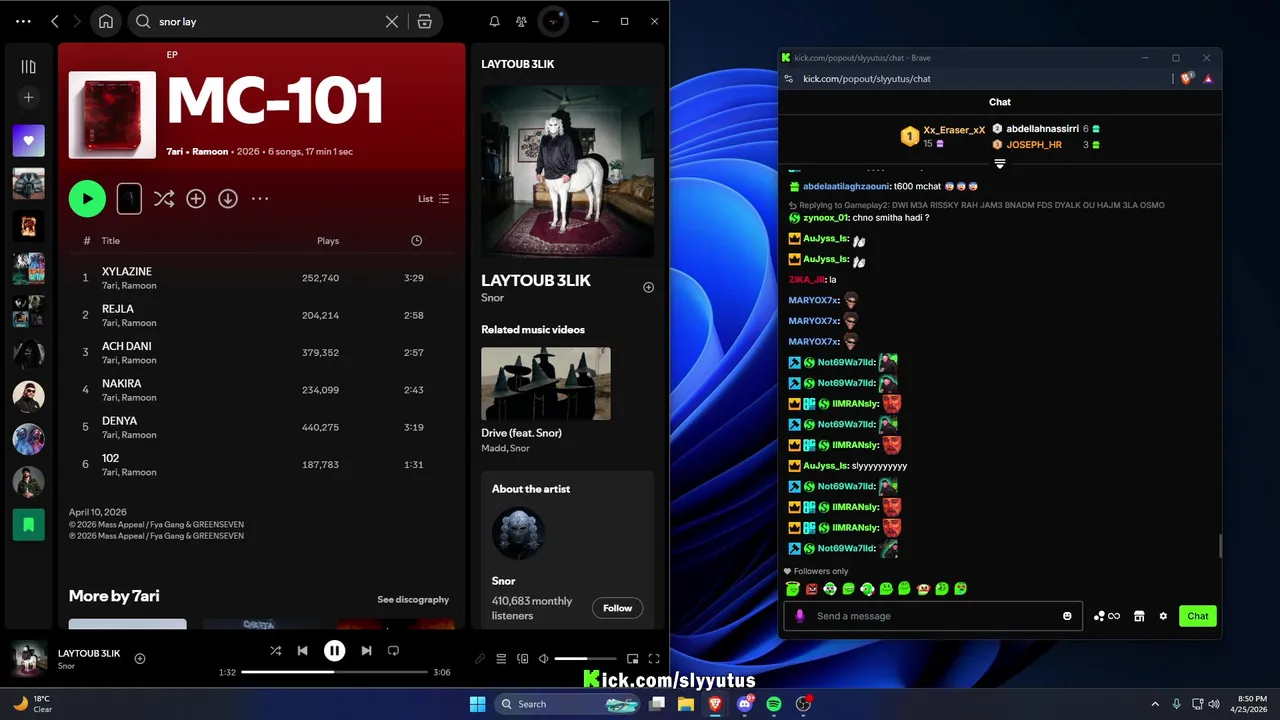The height and width of the screenshot is (720, 1280).
Task: Open the Kick shop icon
Action: (x=1139, y=616)
